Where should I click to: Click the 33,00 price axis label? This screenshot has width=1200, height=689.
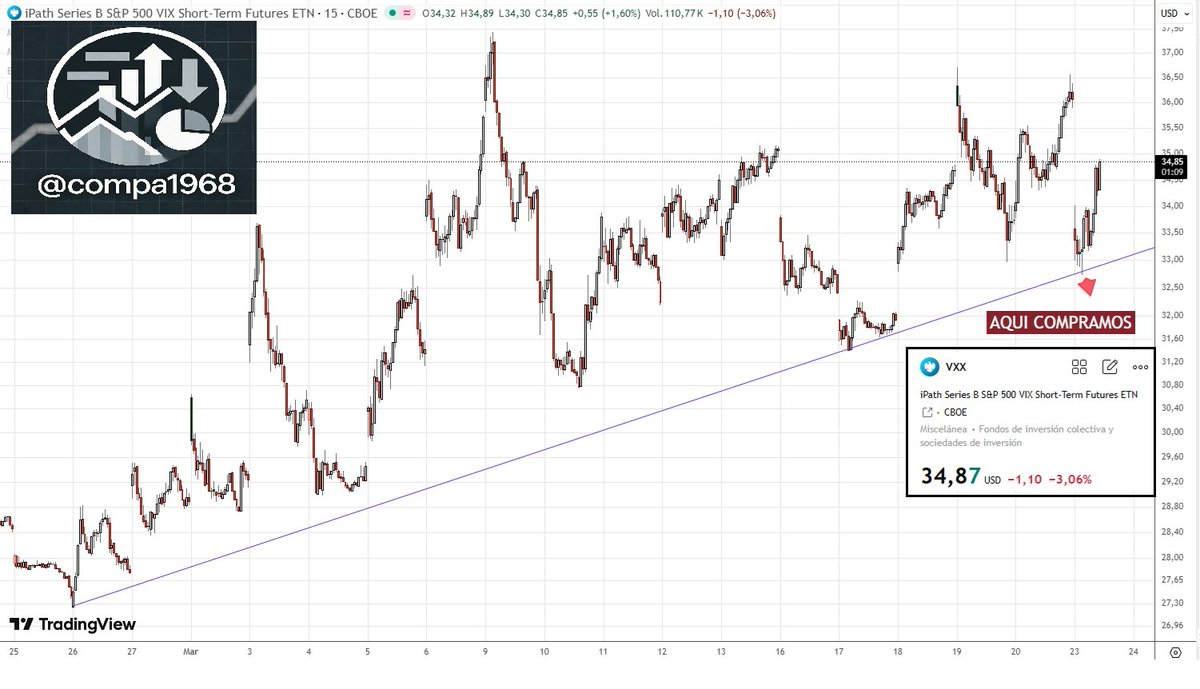click(1171, 259)
